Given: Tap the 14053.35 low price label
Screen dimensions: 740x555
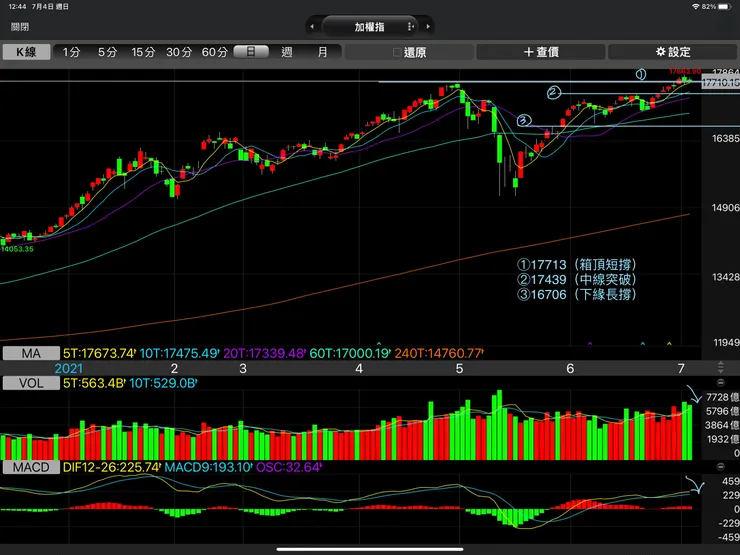Looking at the screenshot, I should (x=17, y=249).
